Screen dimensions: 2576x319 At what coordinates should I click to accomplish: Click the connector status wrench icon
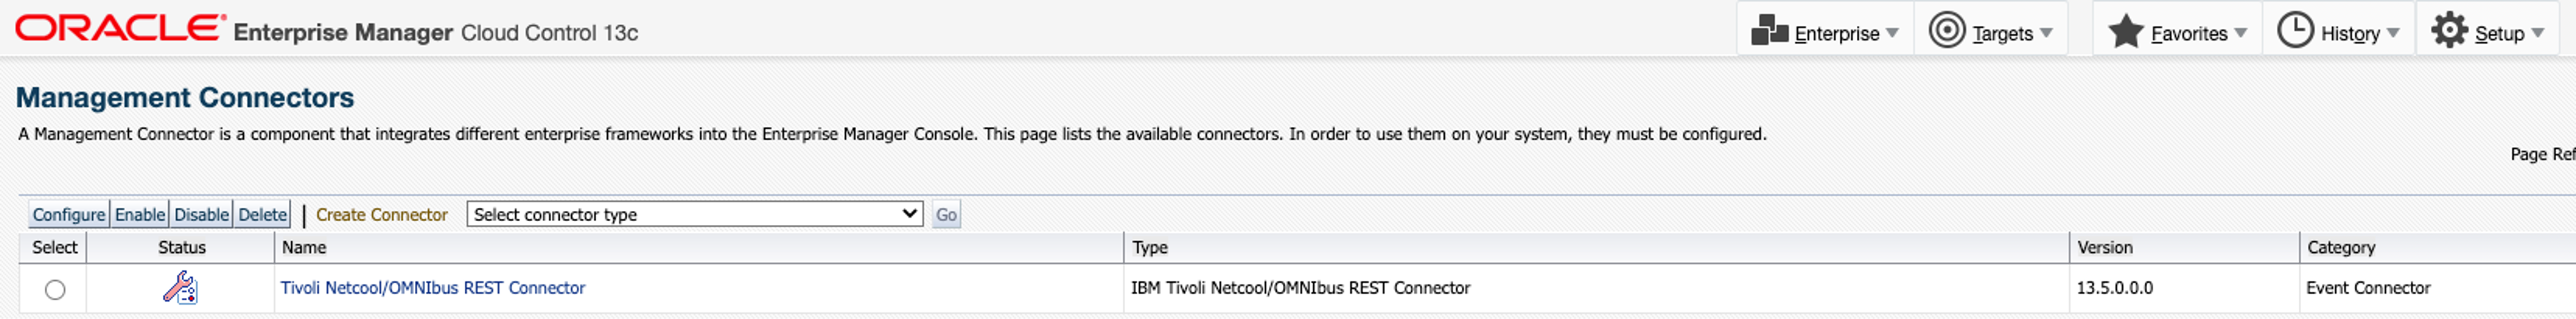pyautogui.click(x=180, y=288)
